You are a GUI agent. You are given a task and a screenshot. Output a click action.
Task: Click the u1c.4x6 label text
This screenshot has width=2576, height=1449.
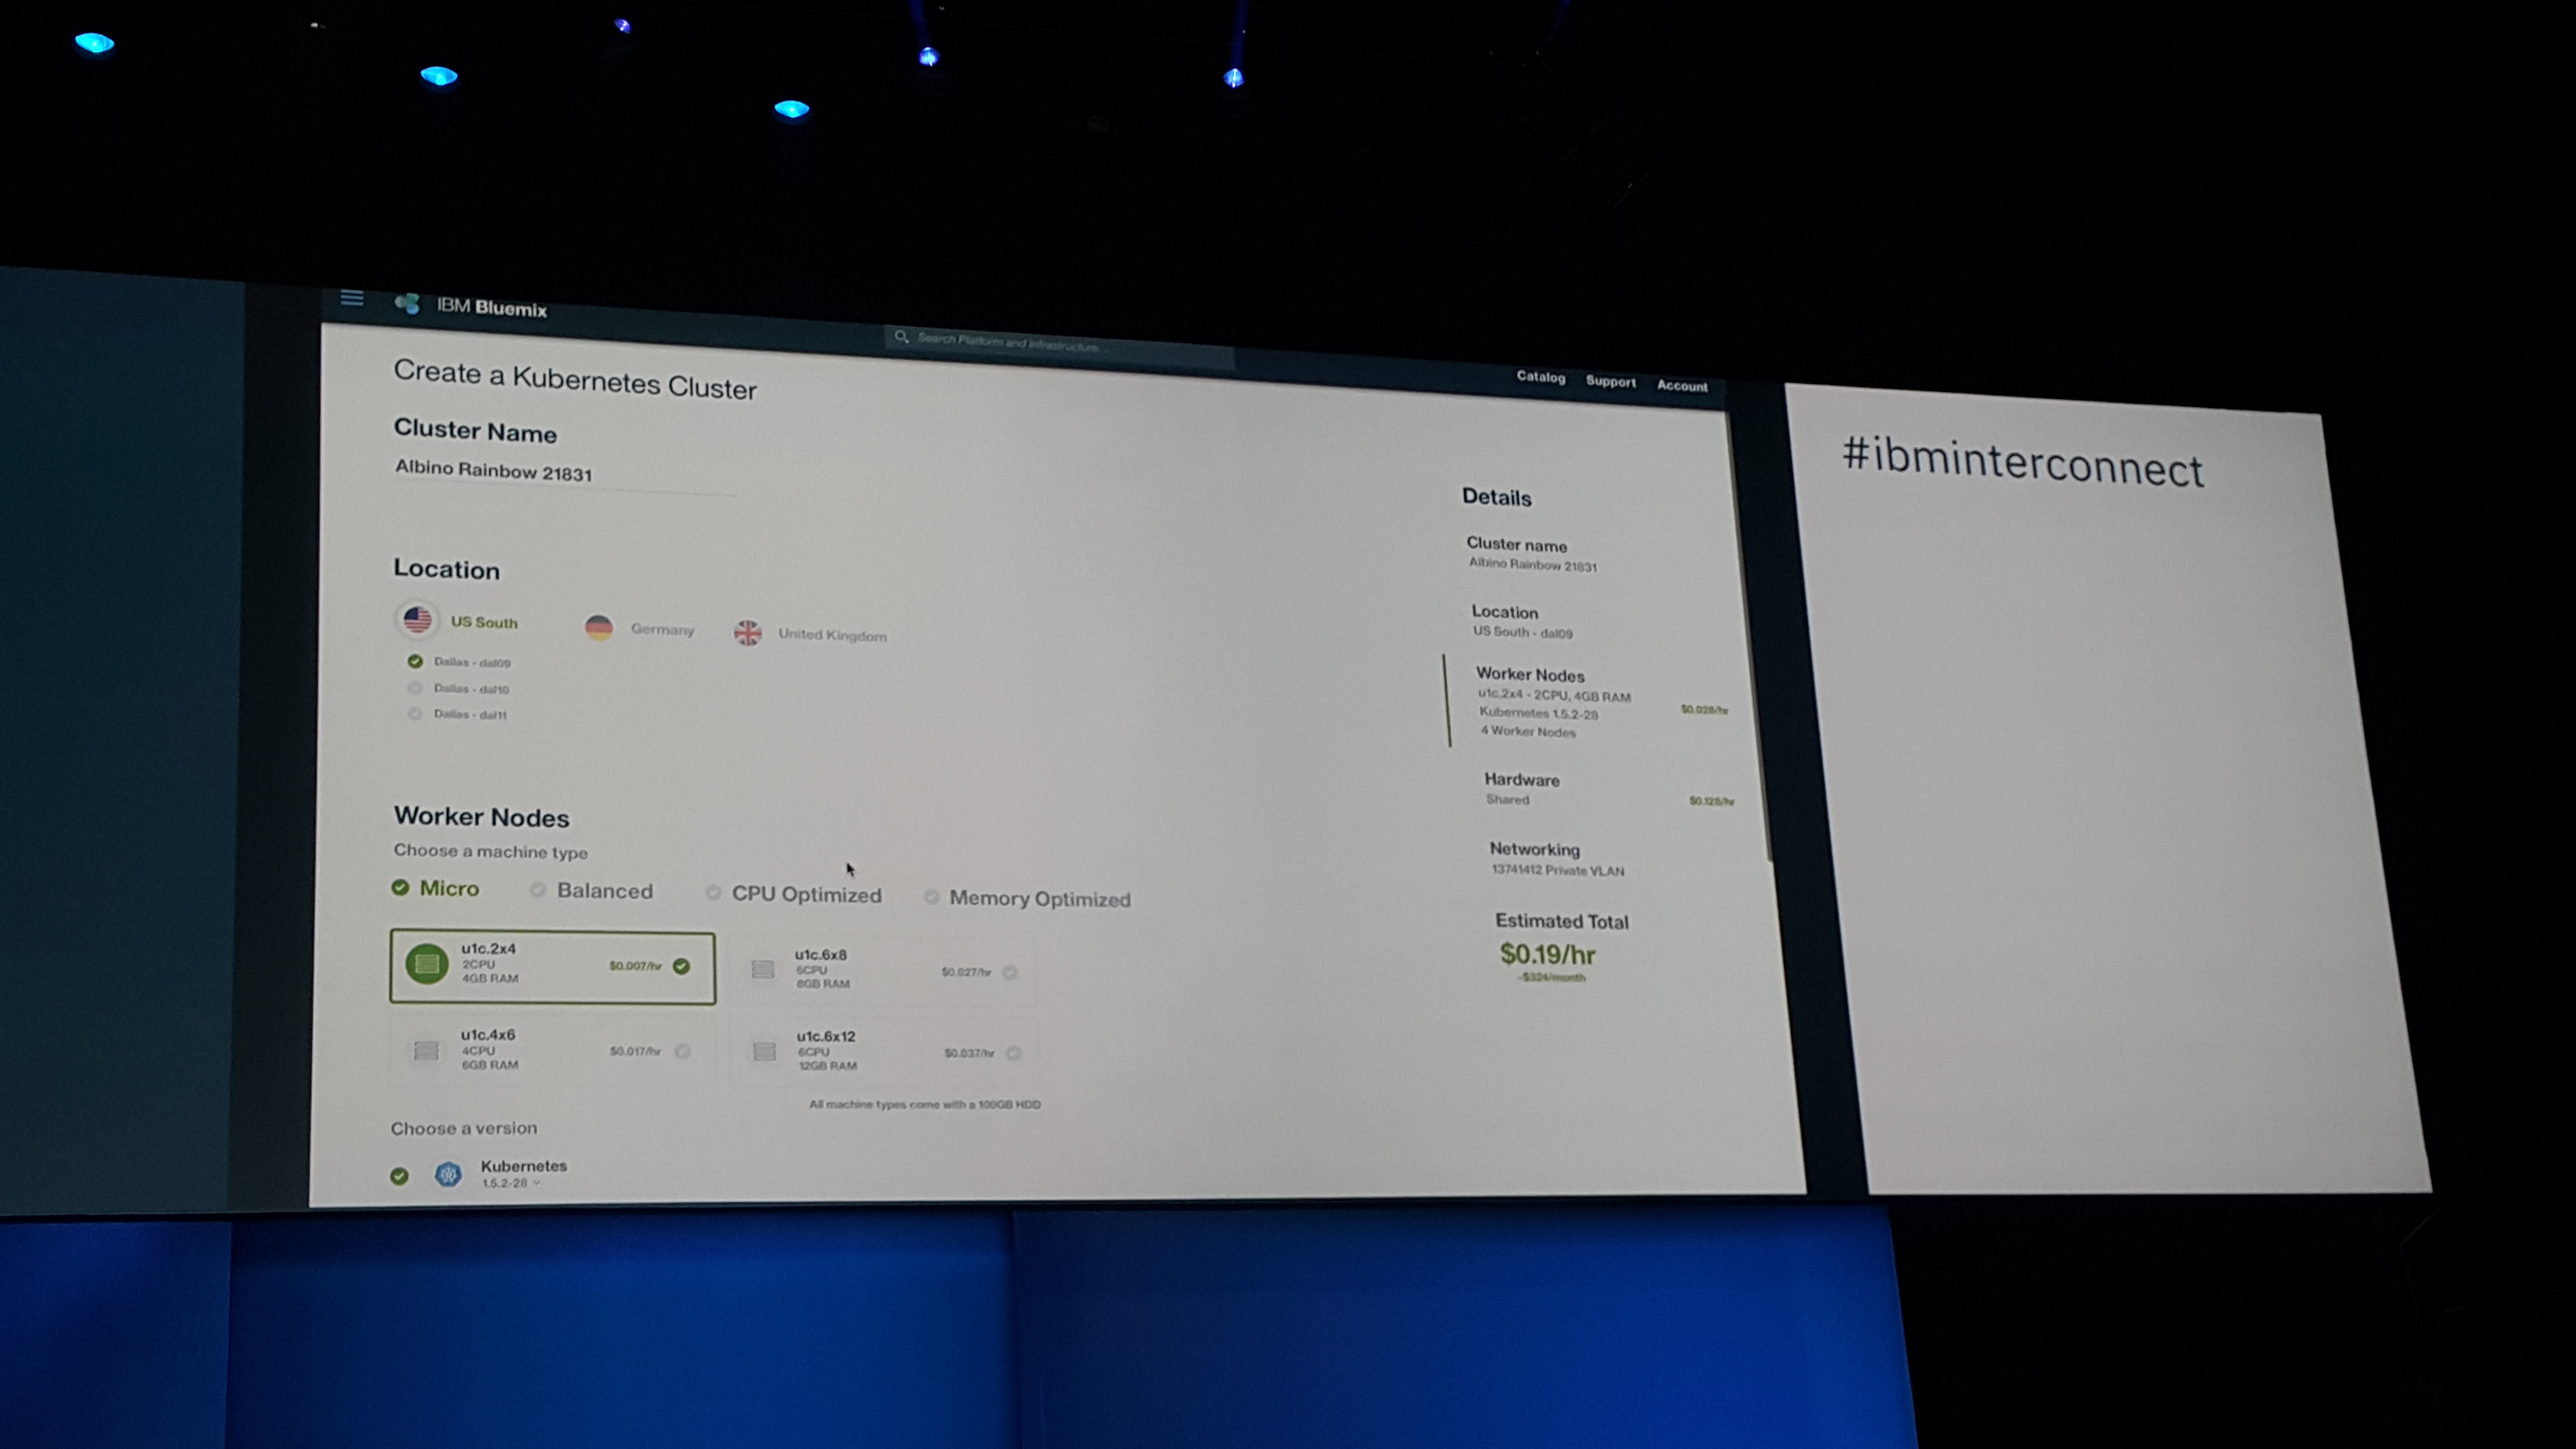(488, 1034)
